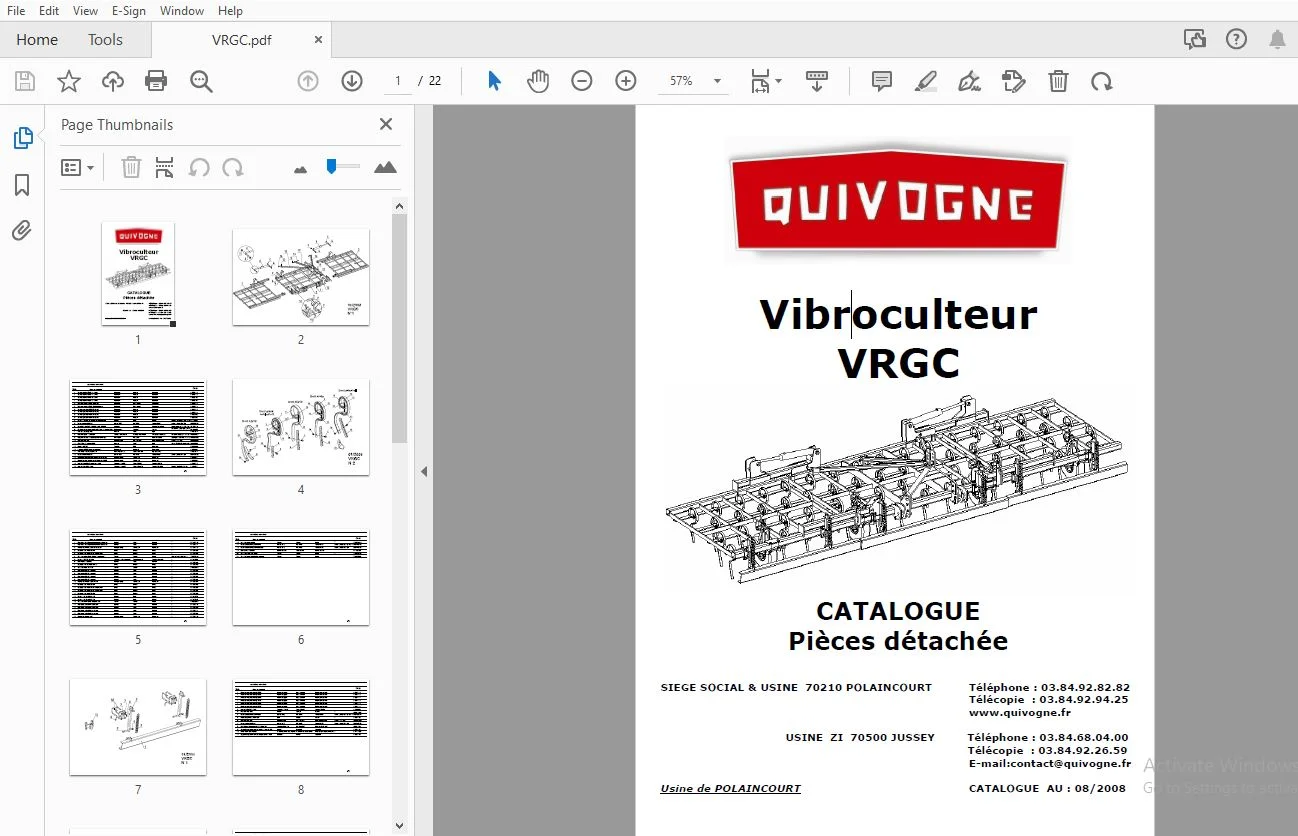Viewport: 1298px width, 836px height.
Task: Expand the zoom percentage dropdown
Action: 717,81
